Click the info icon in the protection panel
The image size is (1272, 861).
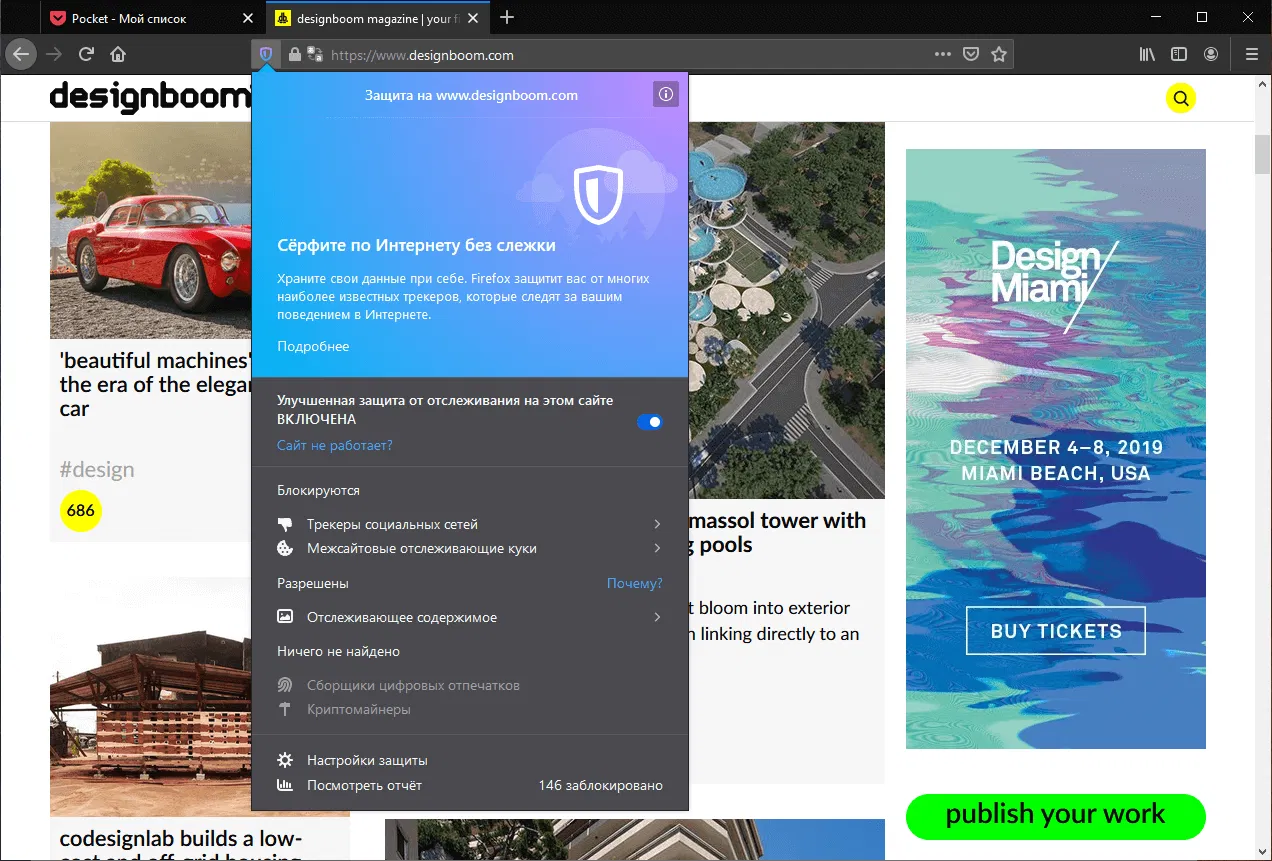(x=666, y=94)
